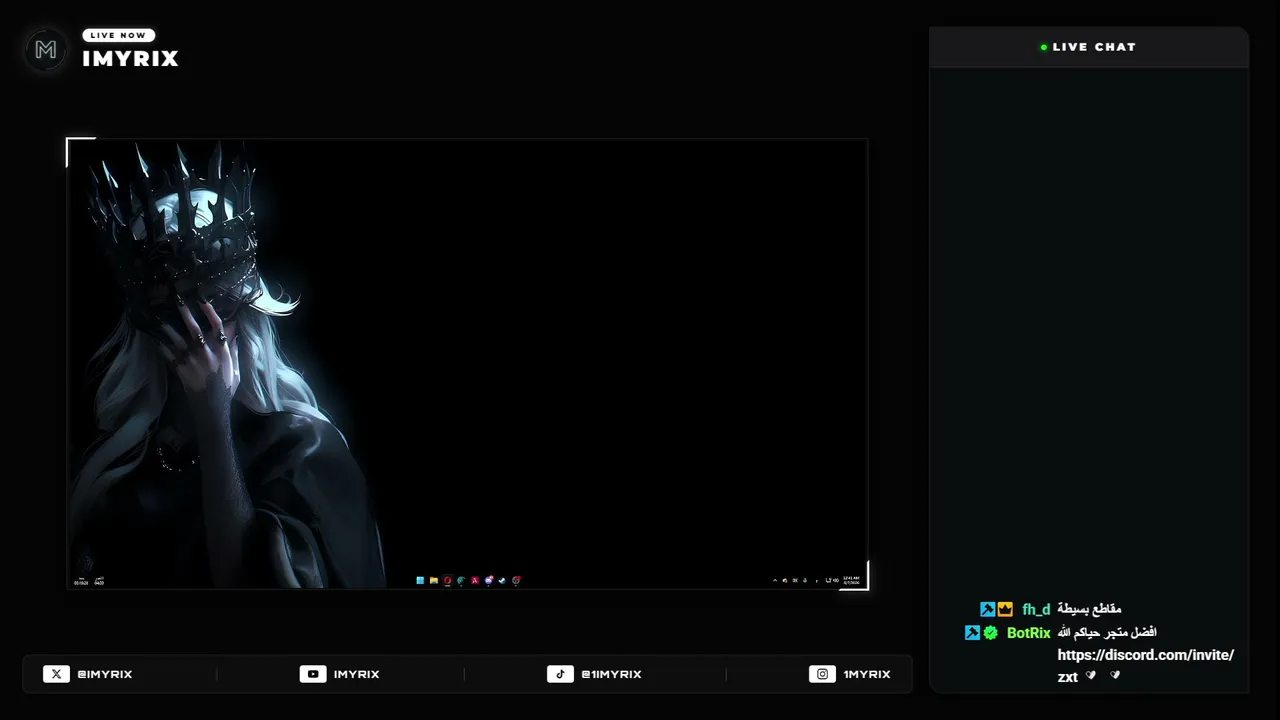This screenshot has width=1280, height=720.
Task: Open the Windows Start menu in the captured desktop
Action: click(420, 580)
